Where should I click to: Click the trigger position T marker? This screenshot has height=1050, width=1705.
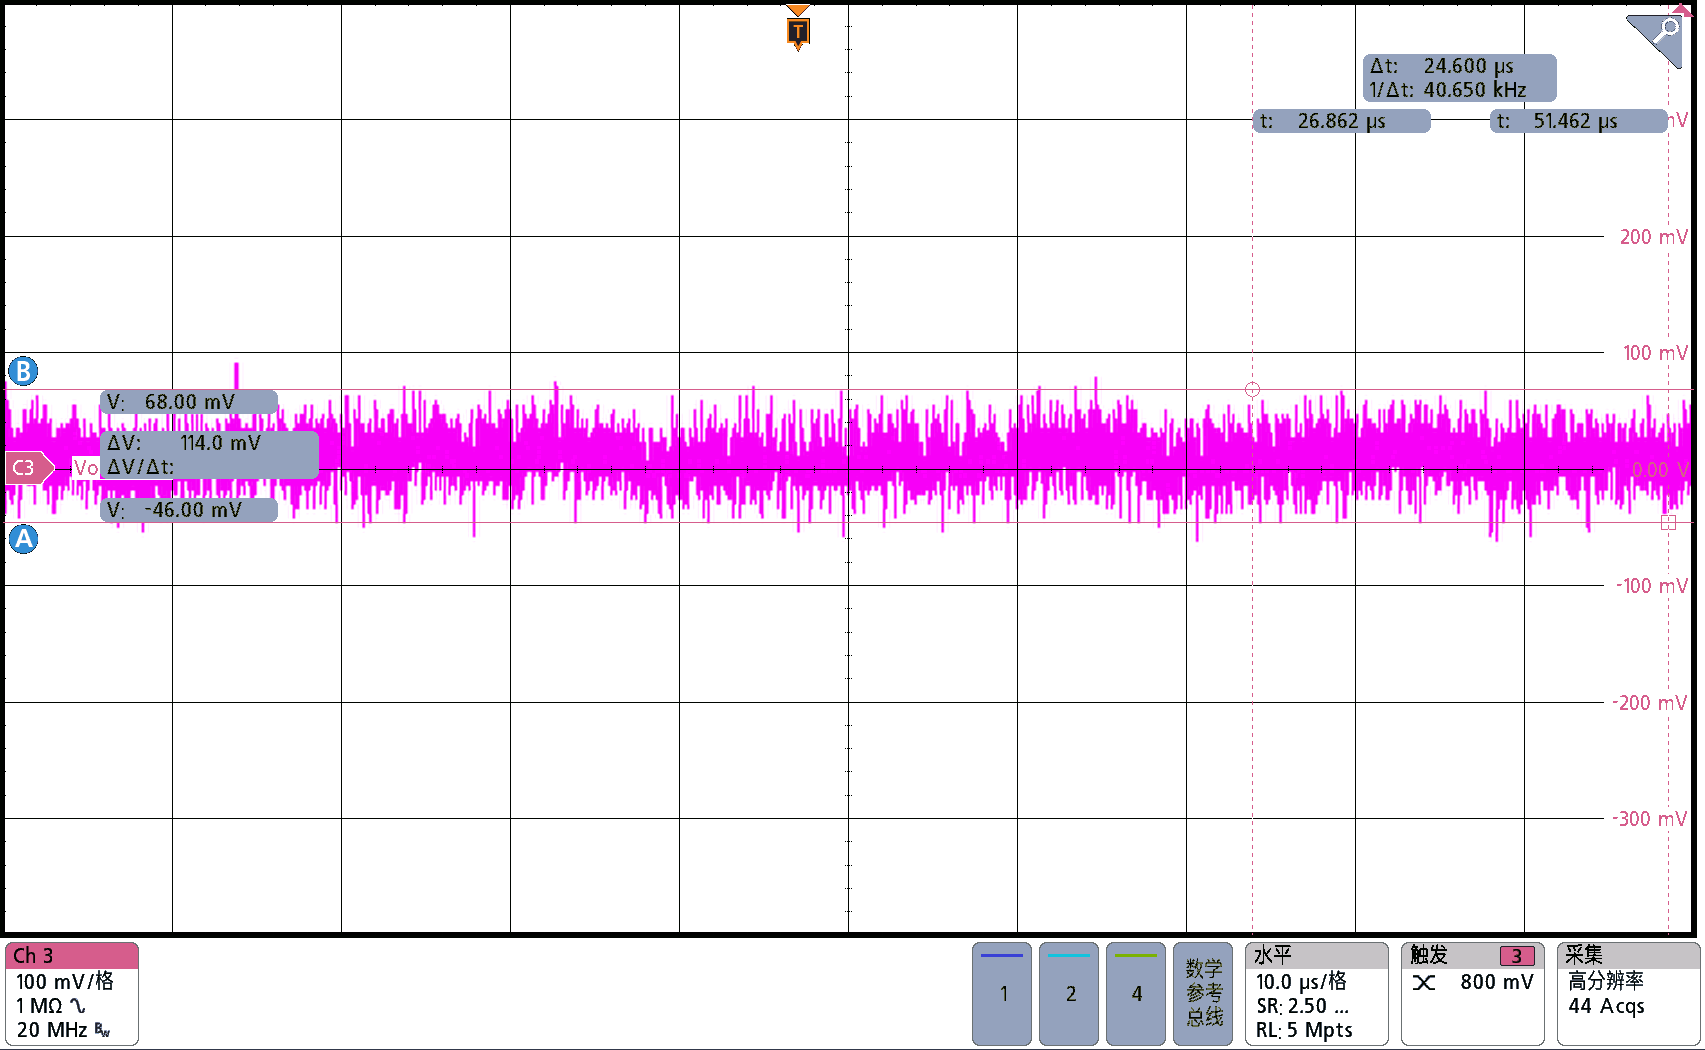click(x=797, y=31)
